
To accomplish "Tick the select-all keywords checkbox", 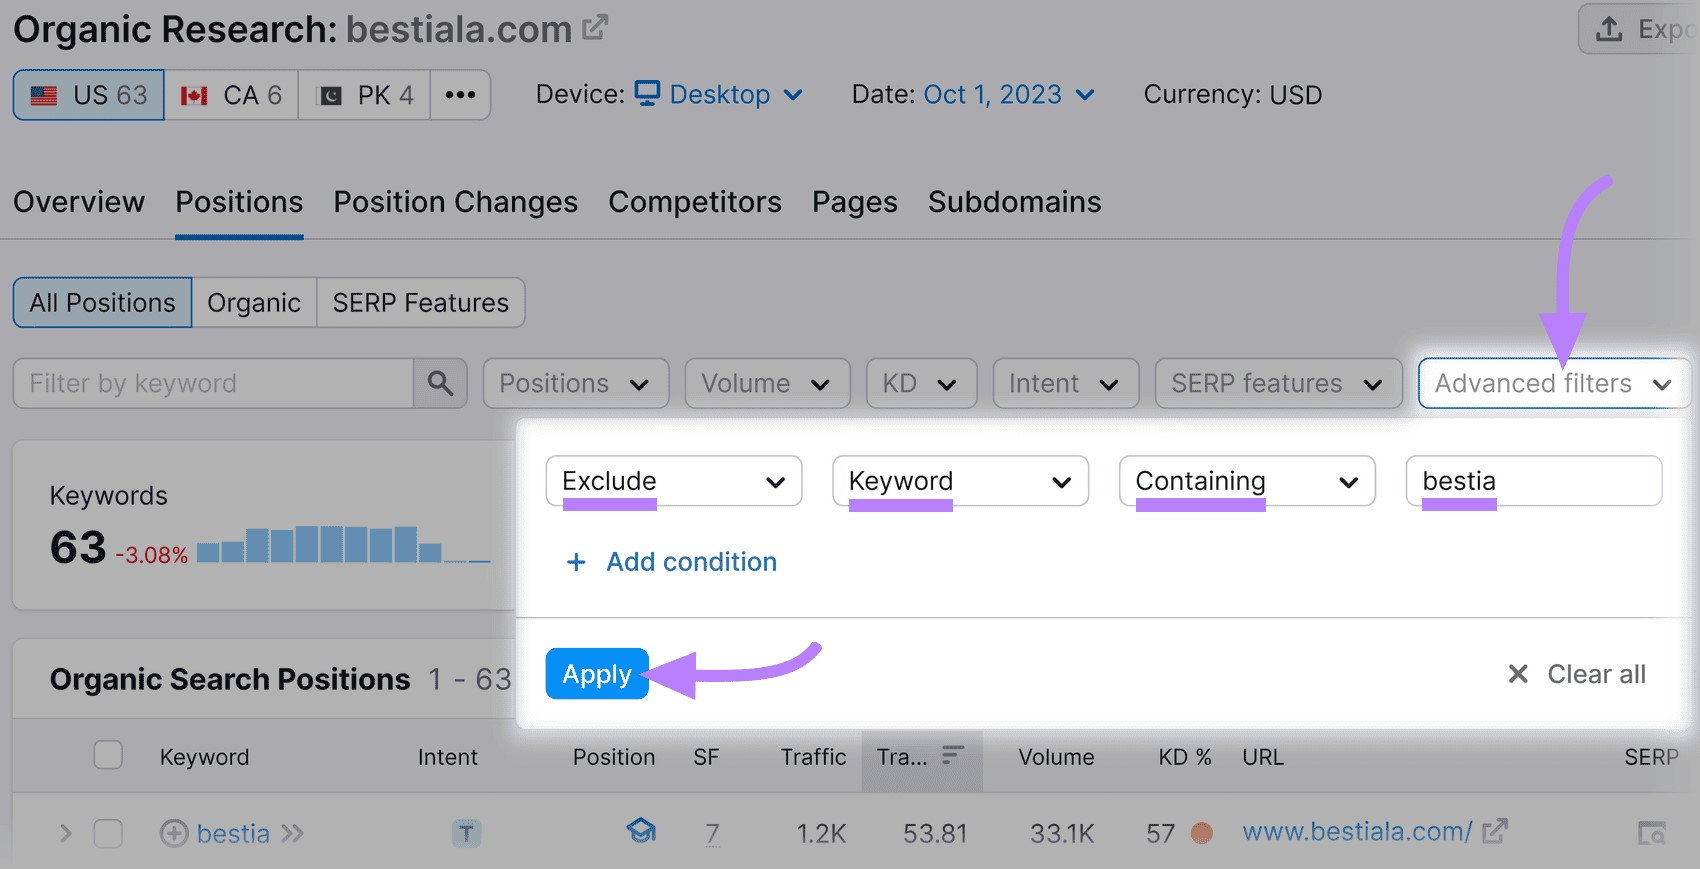I will click(108, 755).
